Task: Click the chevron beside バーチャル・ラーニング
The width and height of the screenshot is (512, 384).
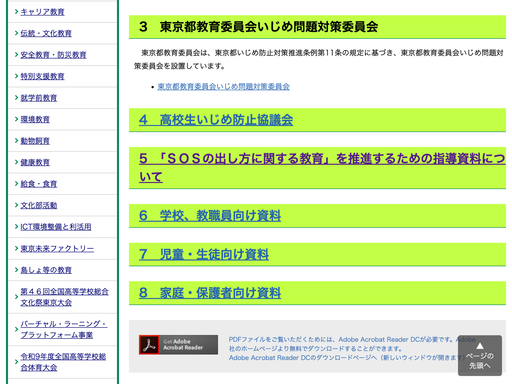Action: (16, 329)
